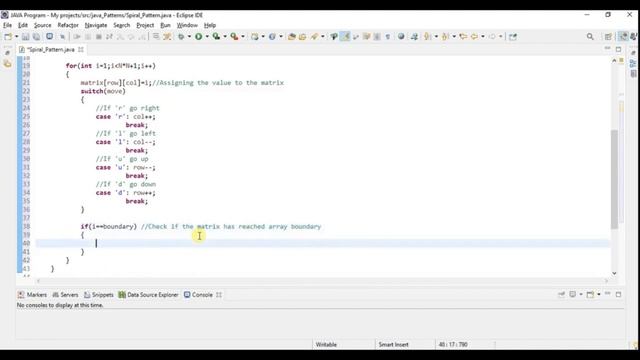Image resolution: width=640 pixels, height=360 pixels.
Task: Open the Navigate menu
Action: (x=96, y=25)
